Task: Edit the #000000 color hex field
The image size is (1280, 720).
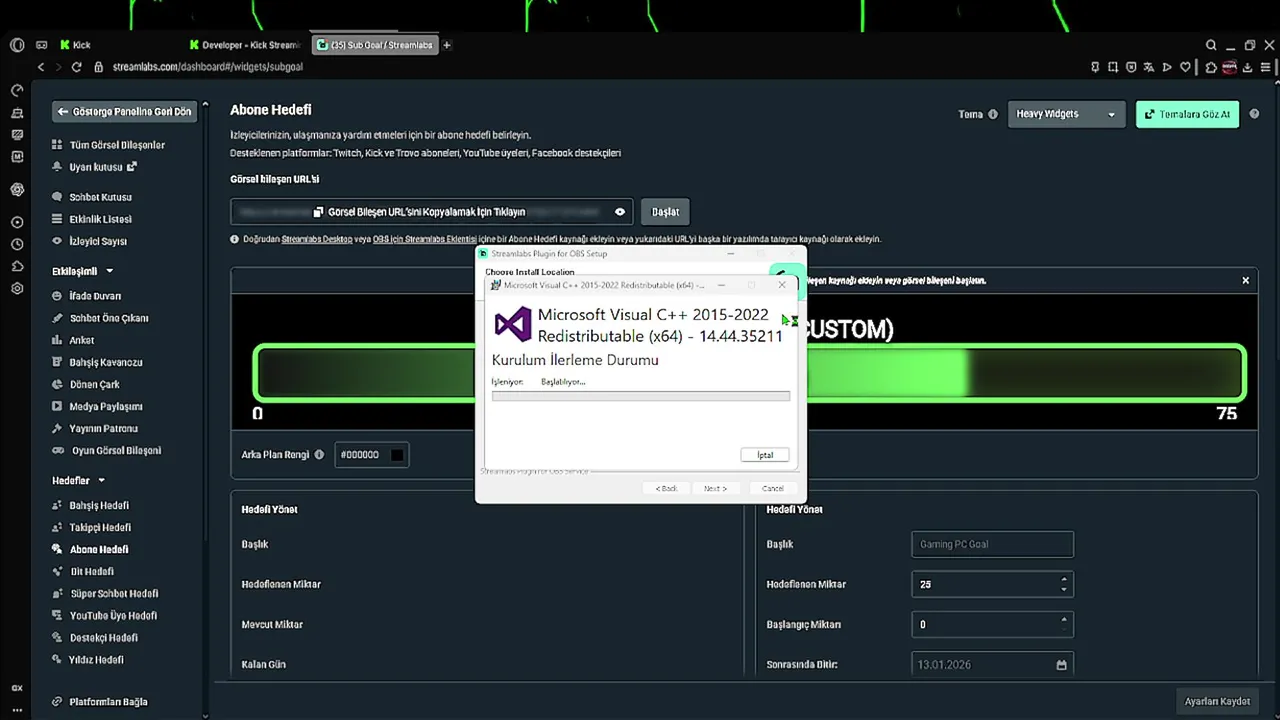Action: (x=361, y=455)
